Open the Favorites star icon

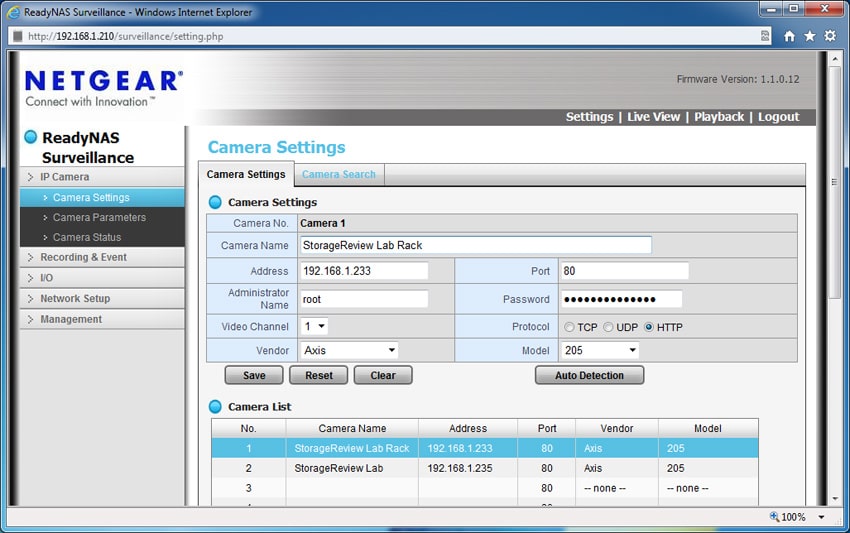809,36
